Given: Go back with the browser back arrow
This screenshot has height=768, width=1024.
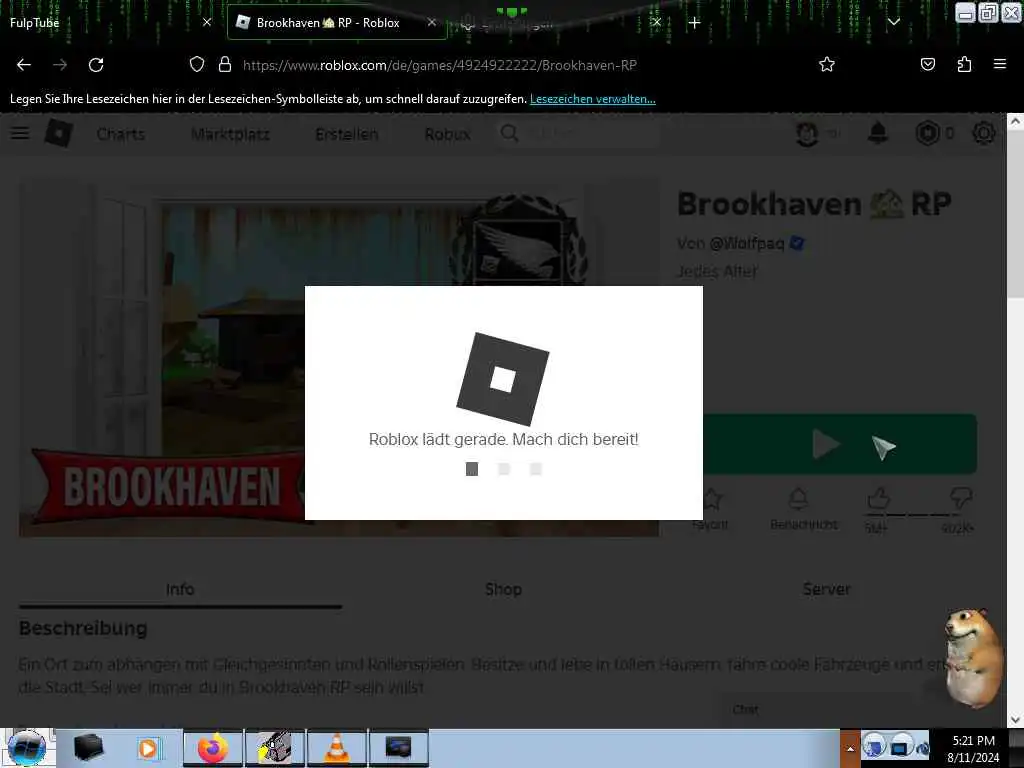Looking at the screenshot, I should pos(24,65).
